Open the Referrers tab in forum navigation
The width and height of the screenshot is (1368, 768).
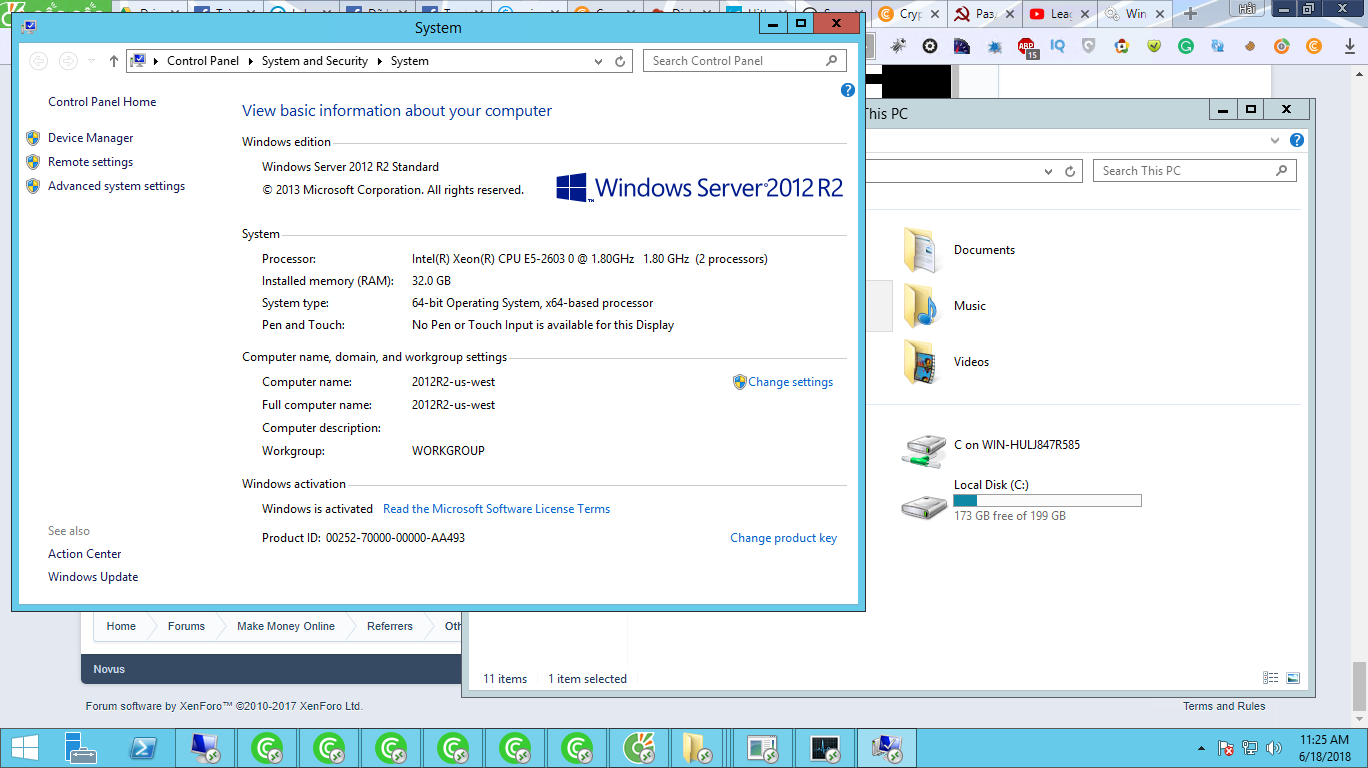390,626
